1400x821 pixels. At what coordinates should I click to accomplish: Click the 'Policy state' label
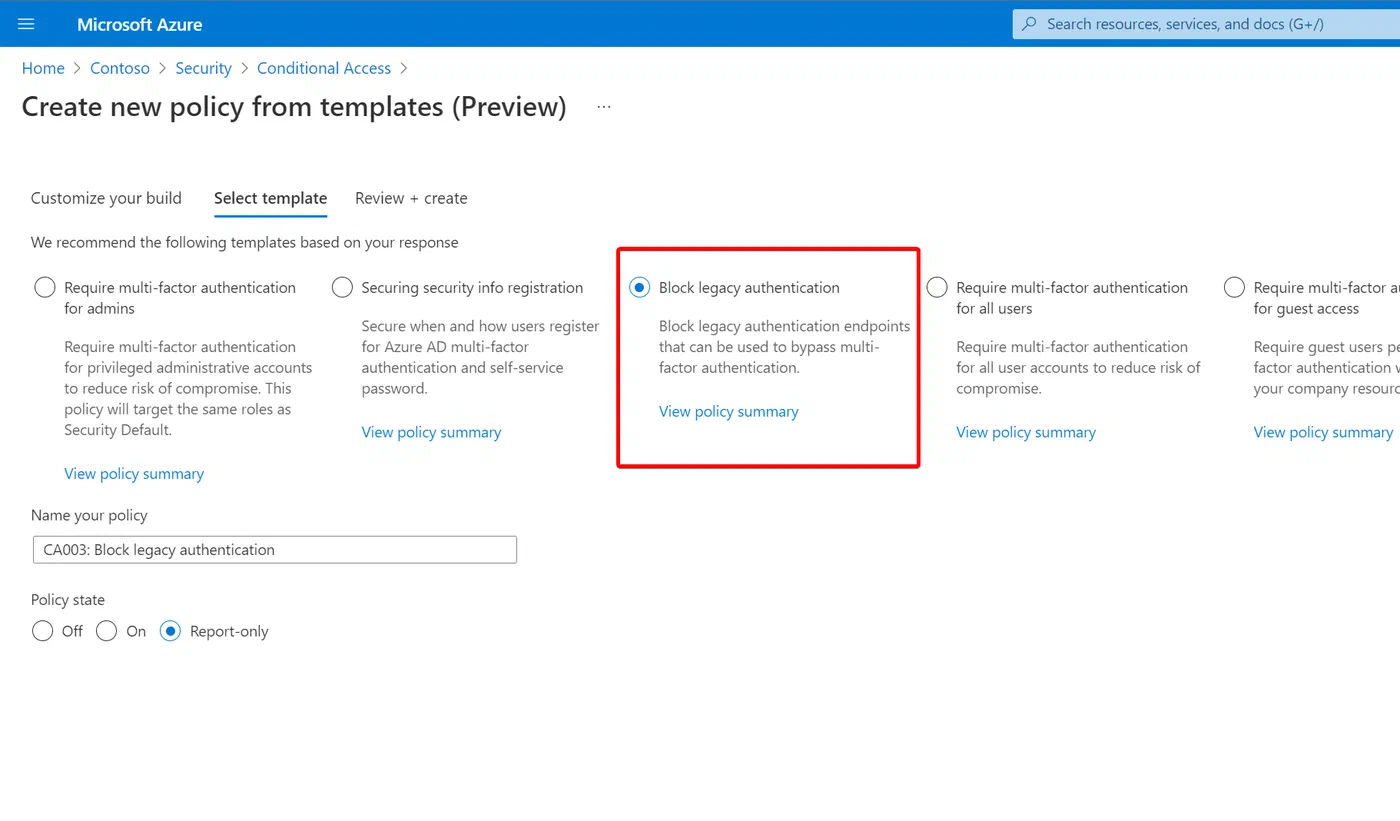tap(68, 600)
